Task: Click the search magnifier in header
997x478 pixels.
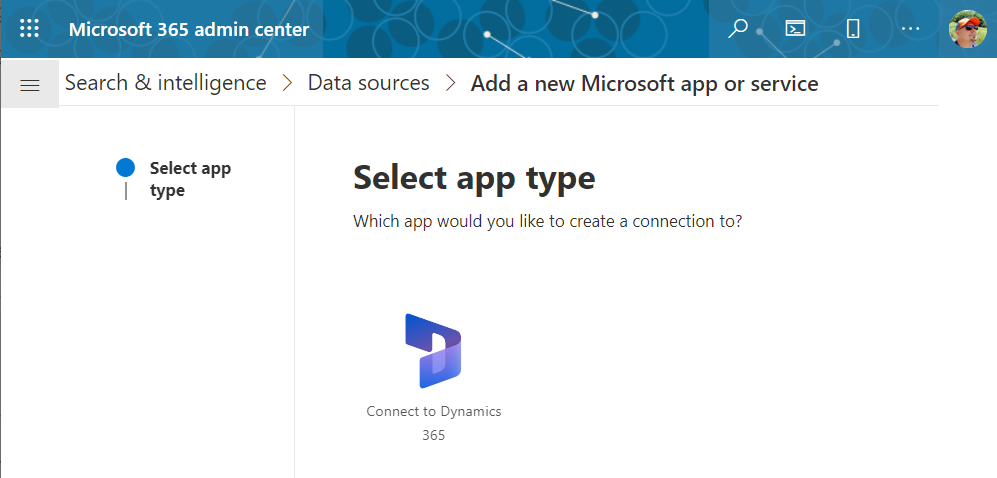Action: (x=738, y=29)
